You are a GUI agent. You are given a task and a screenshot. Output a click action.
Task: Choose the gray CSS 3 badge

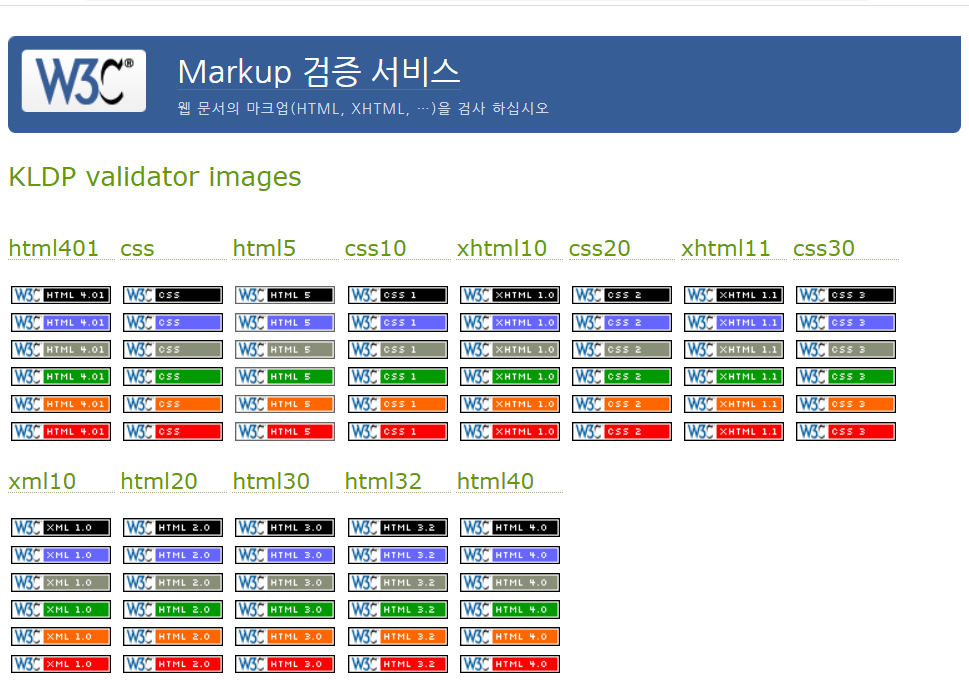(846, 350)
